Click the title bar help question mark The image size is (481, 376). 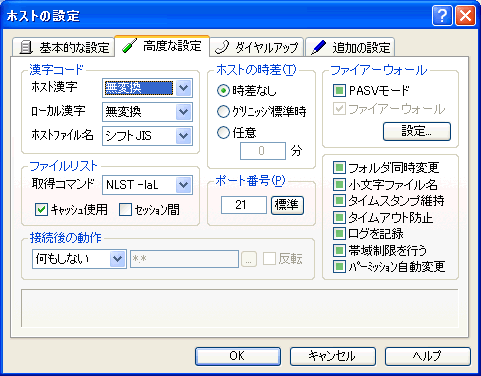(442, 15)
